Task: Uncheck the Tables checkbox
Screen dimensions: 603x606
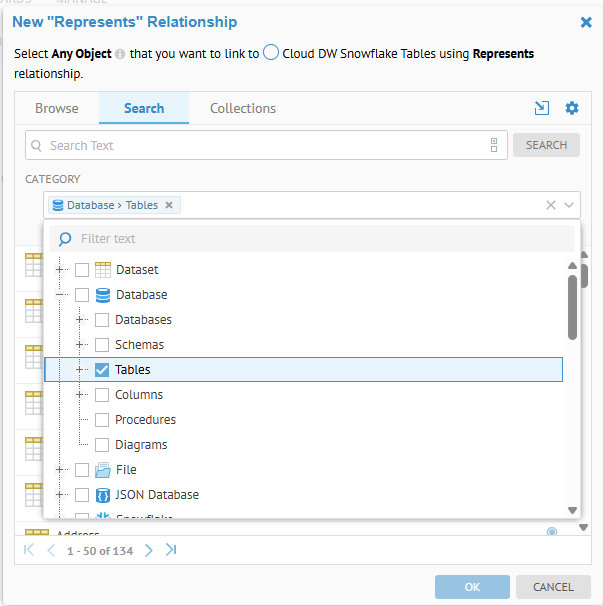Action: (x=102, y=370)
